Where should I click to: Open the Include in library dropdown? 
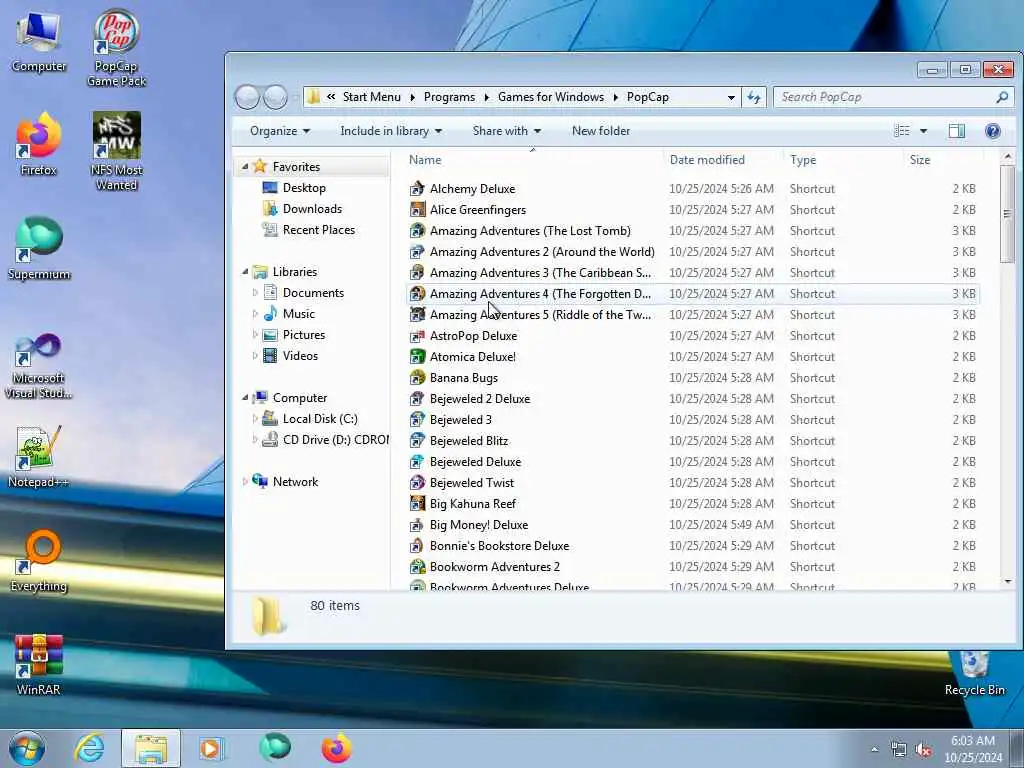(391, 131)
